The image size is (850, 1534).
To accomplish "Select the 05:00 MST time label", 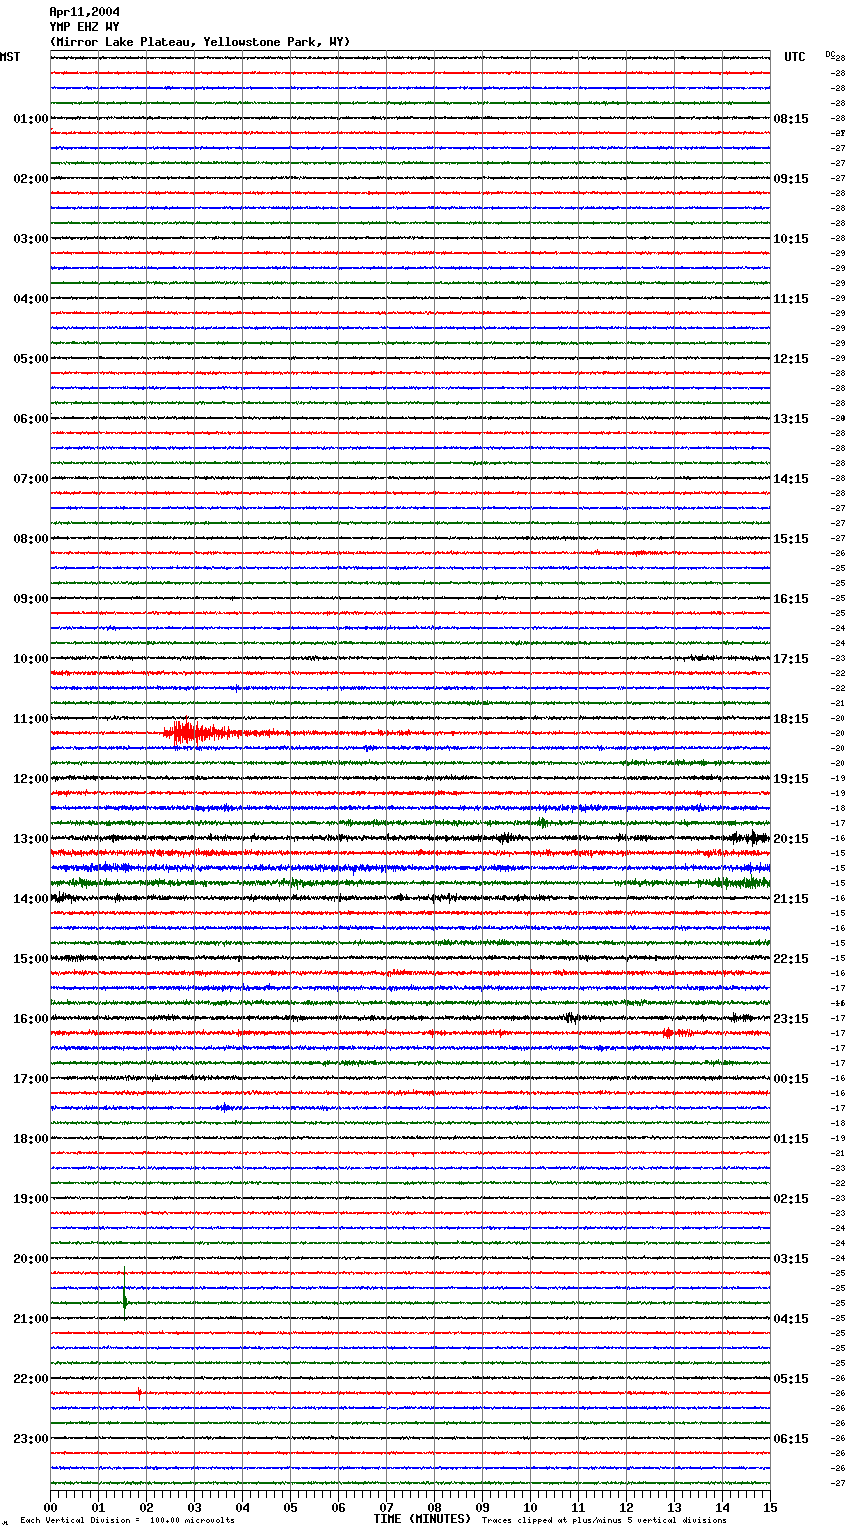I will pos(31,359).
